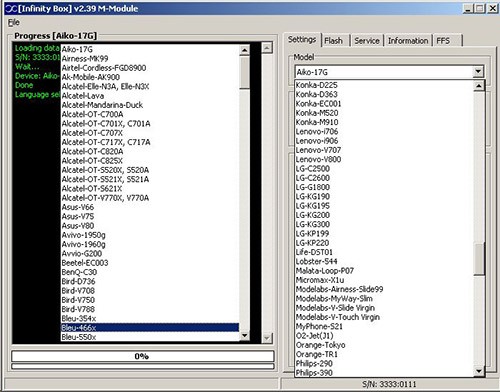Select Micromax-X1u in model dropdown
Viewport: 500px width, 392px height.
point(384,280)
